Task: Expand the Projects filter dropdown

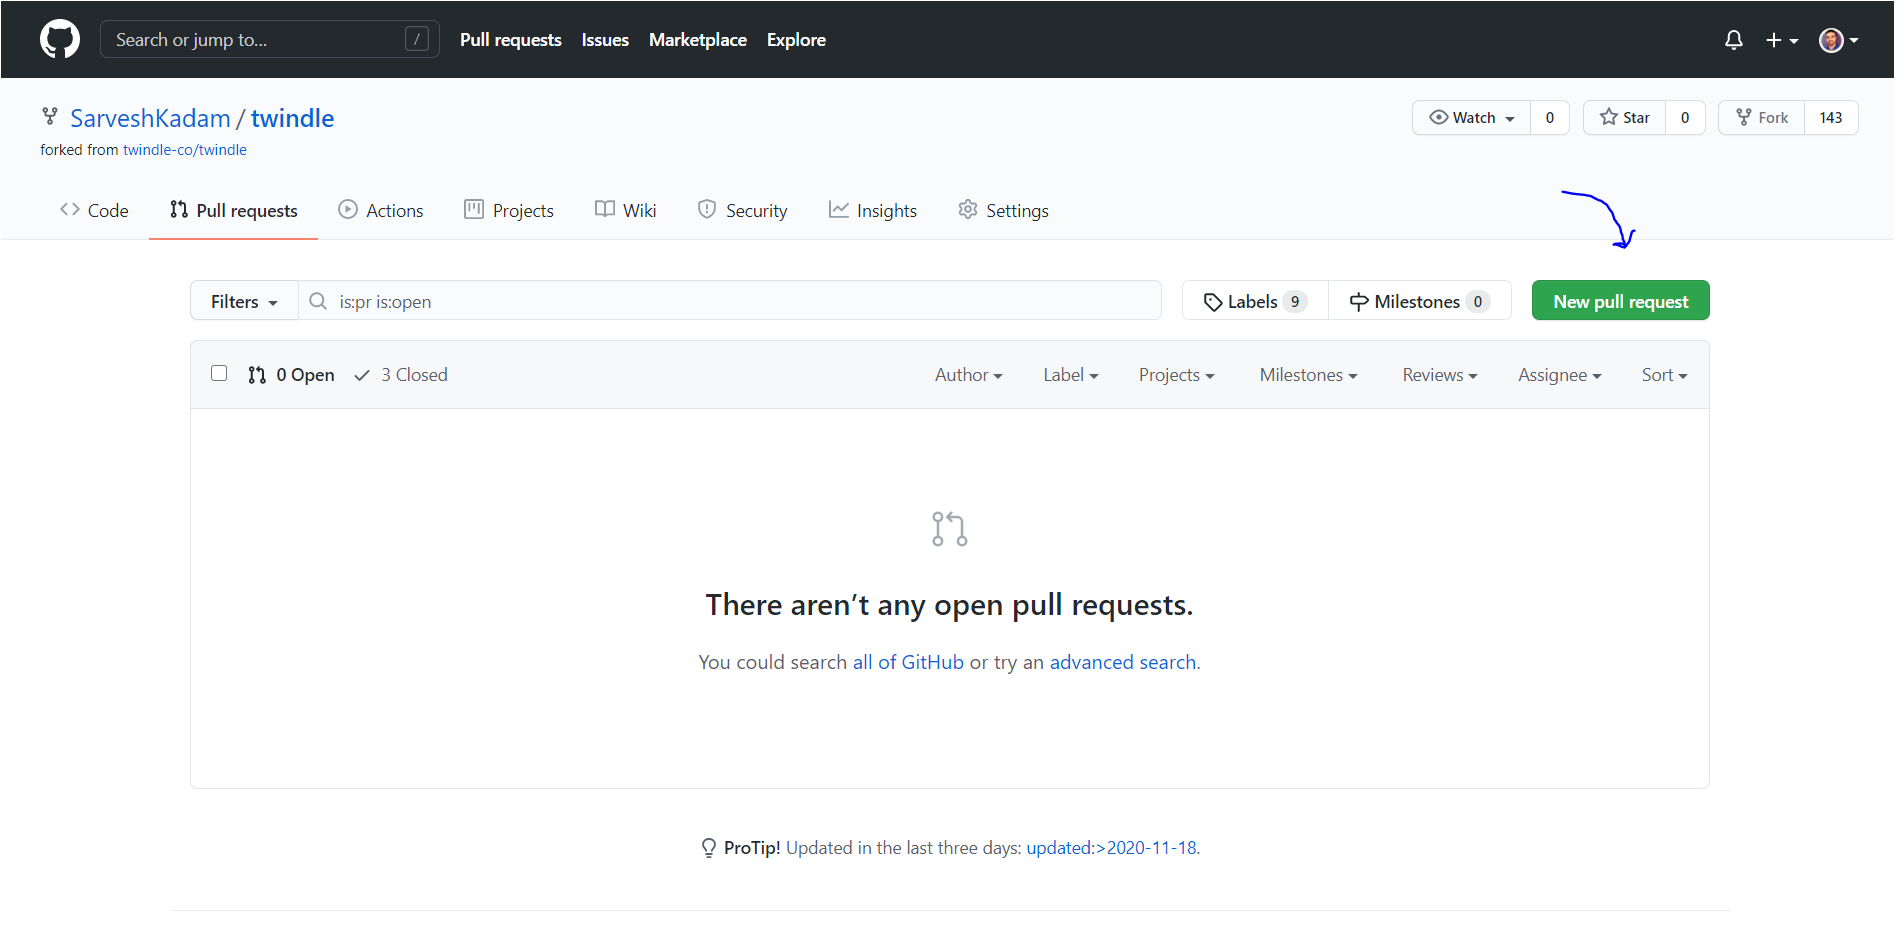Action: tap(1176, 375)
